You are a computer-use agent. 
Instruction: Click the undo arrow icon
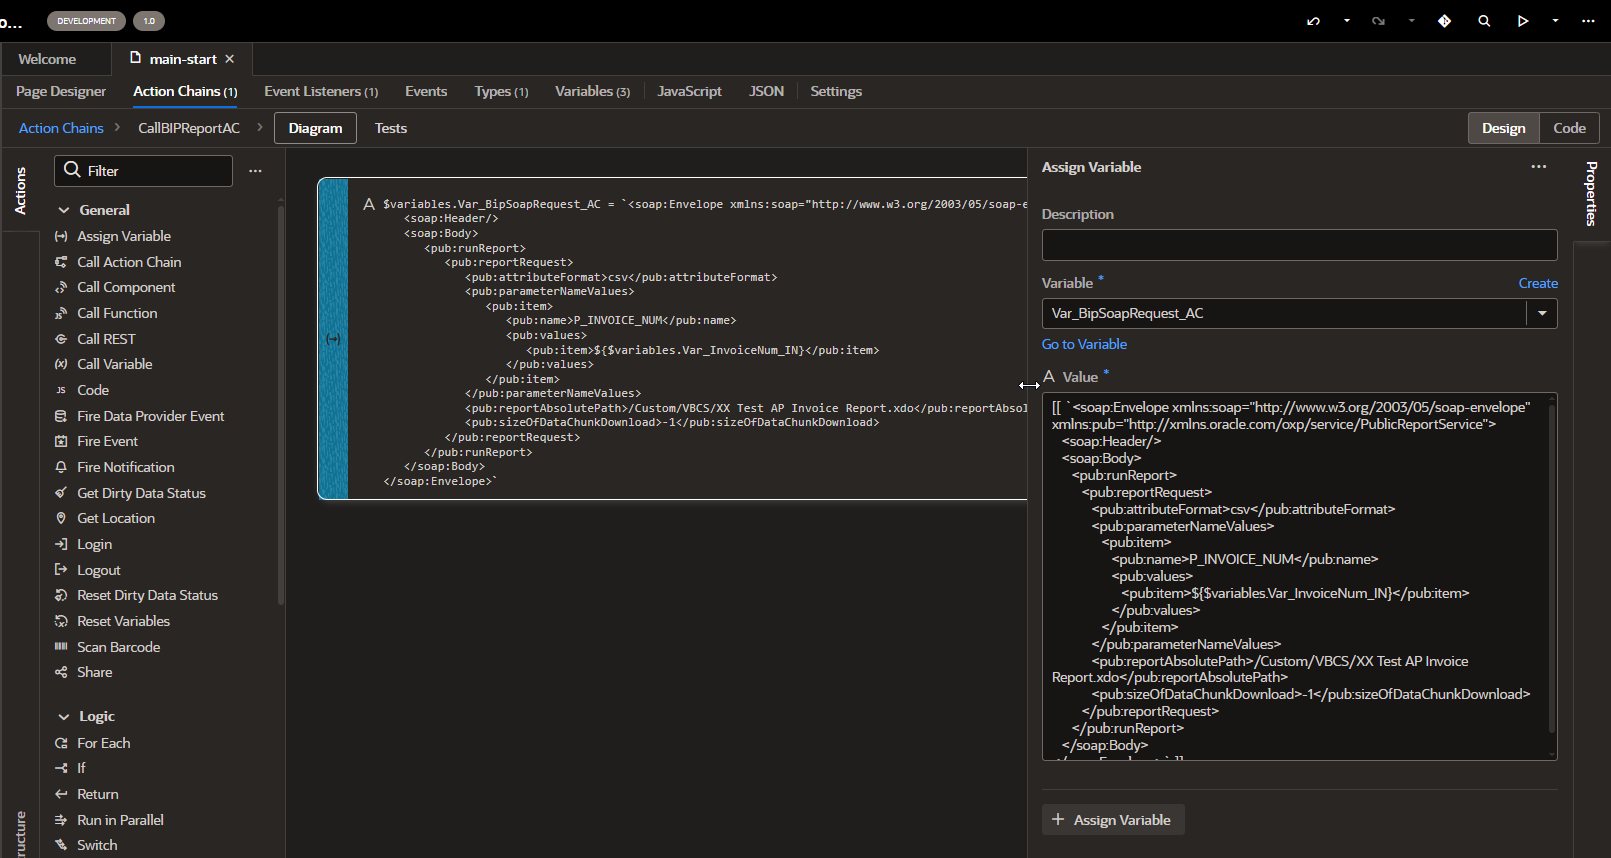pyautogui.click(x=1313, y=21)
